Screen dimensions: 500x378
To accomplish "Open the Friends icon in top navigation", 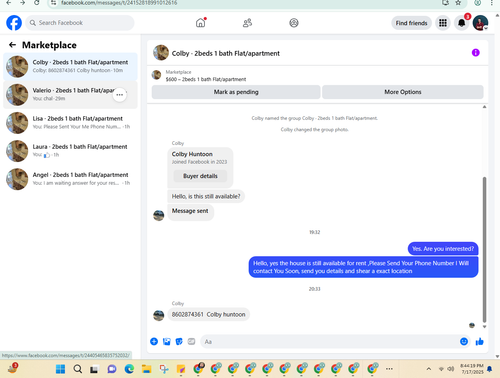I will 247,23.
